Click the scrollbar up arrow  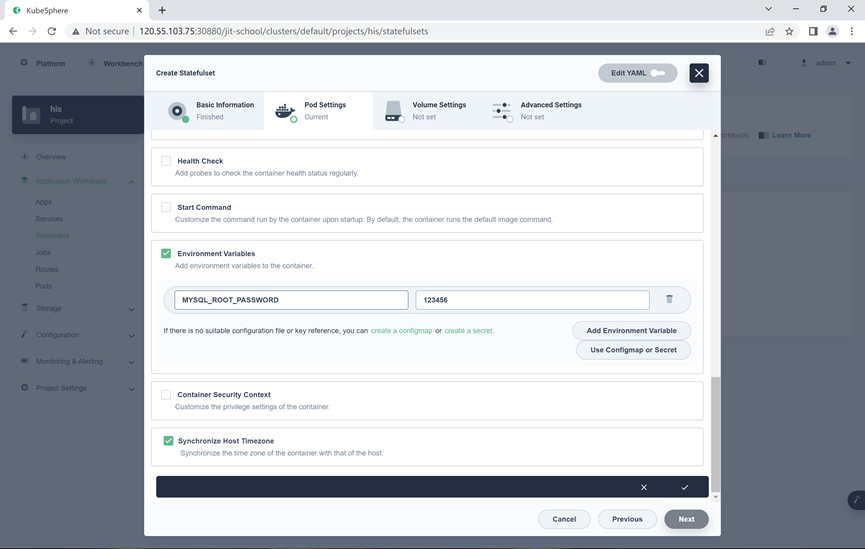[x=716, y=135]
